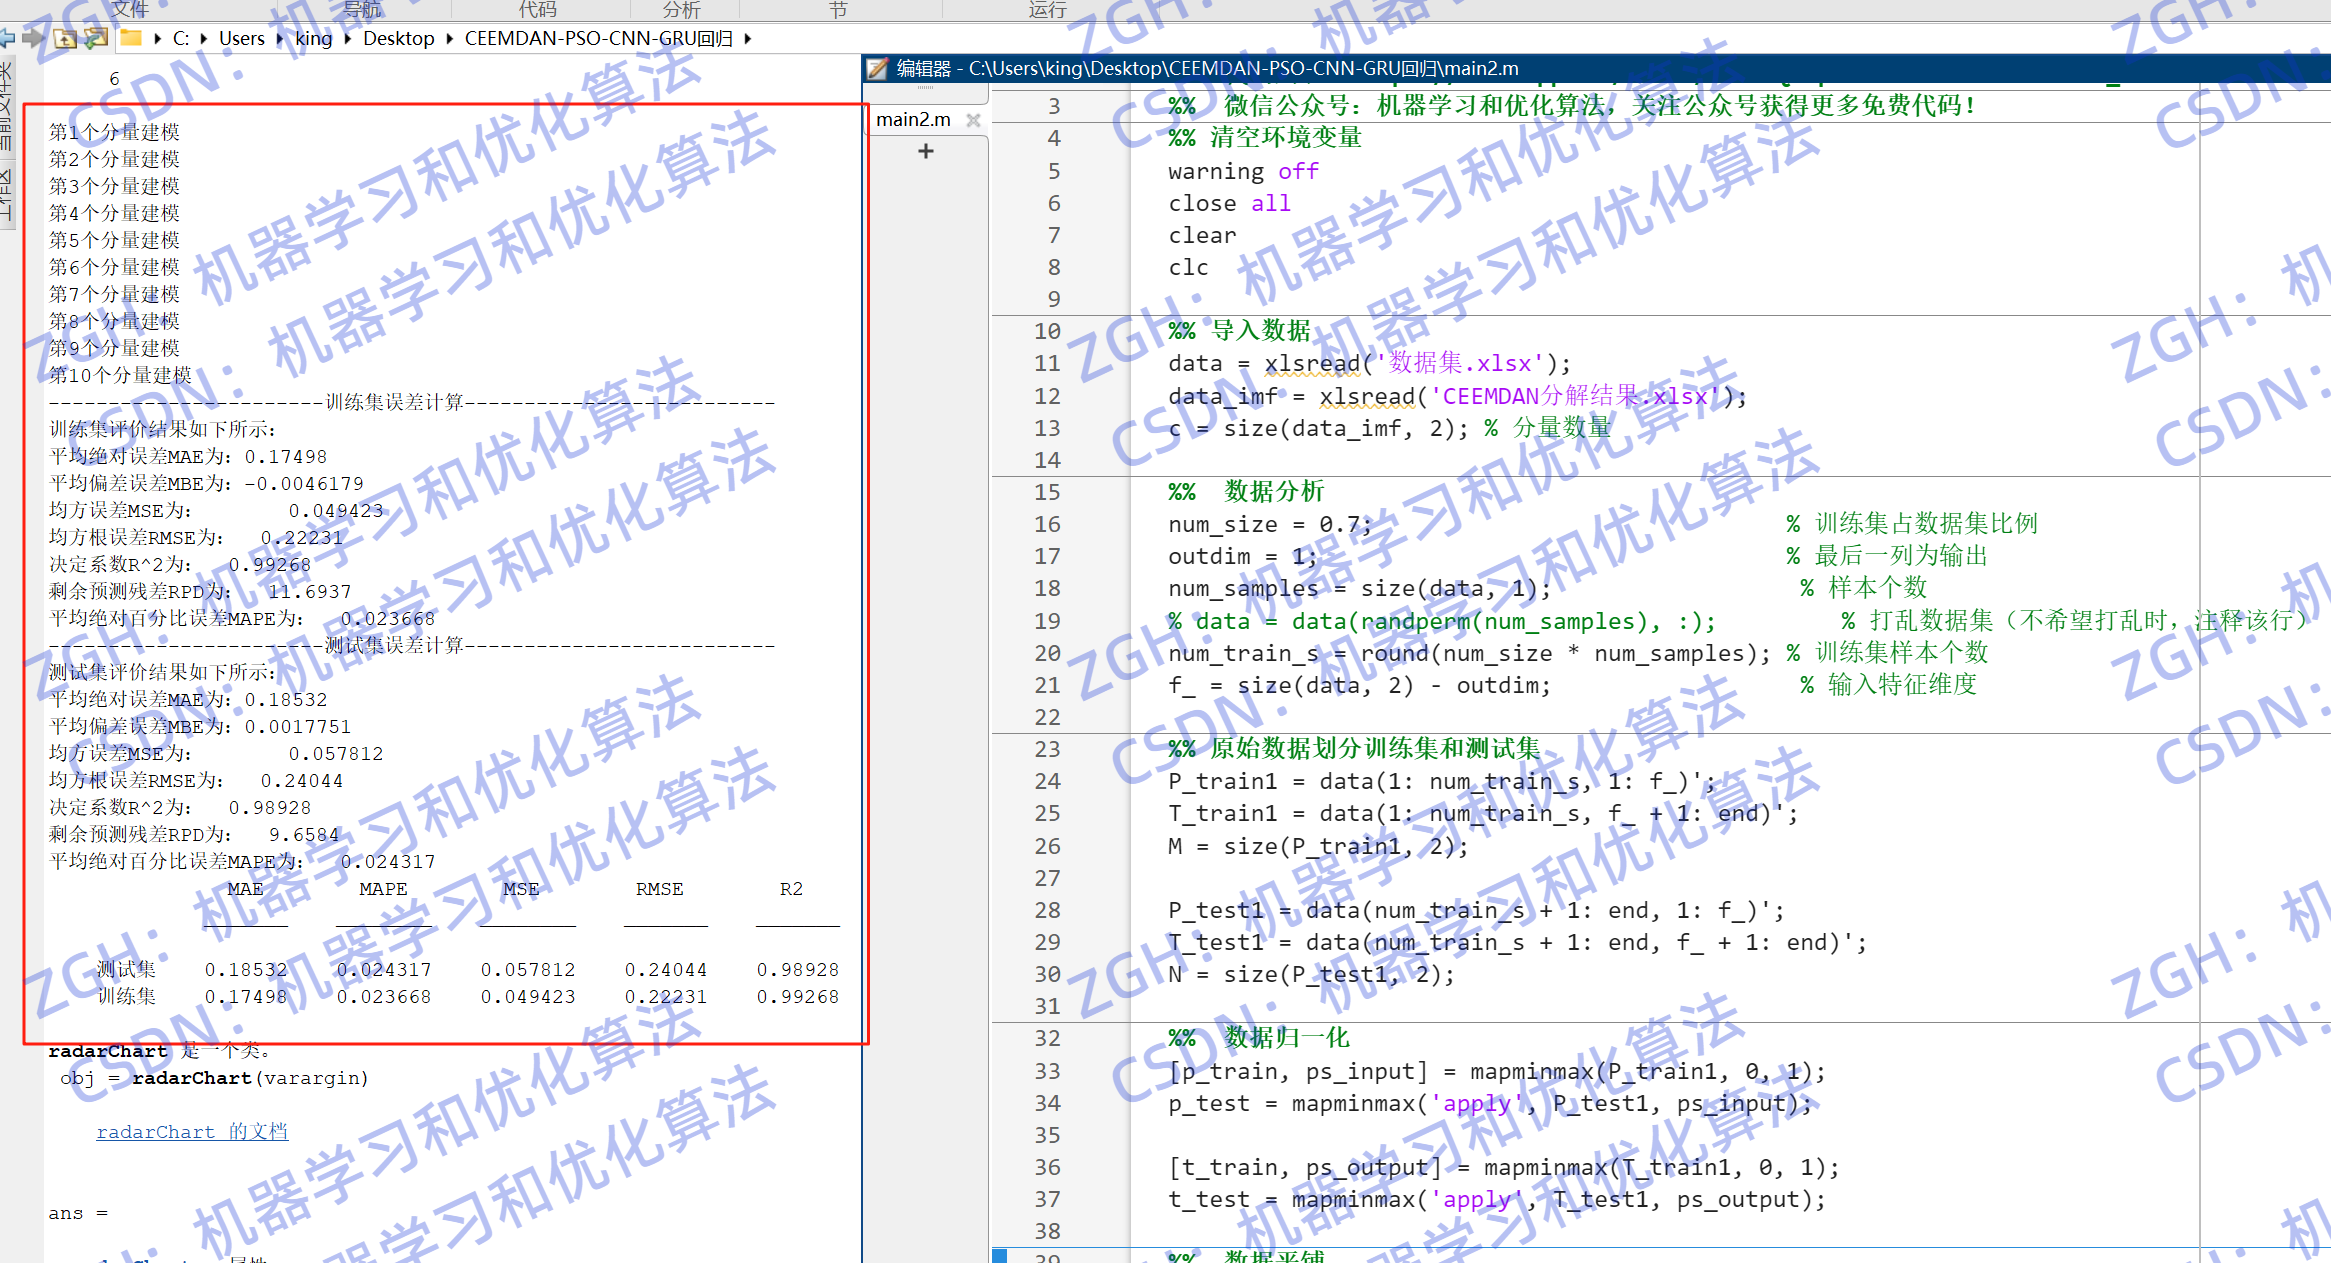
Task: Expand the arrow after Desktop in path
Action: (449, 39)
